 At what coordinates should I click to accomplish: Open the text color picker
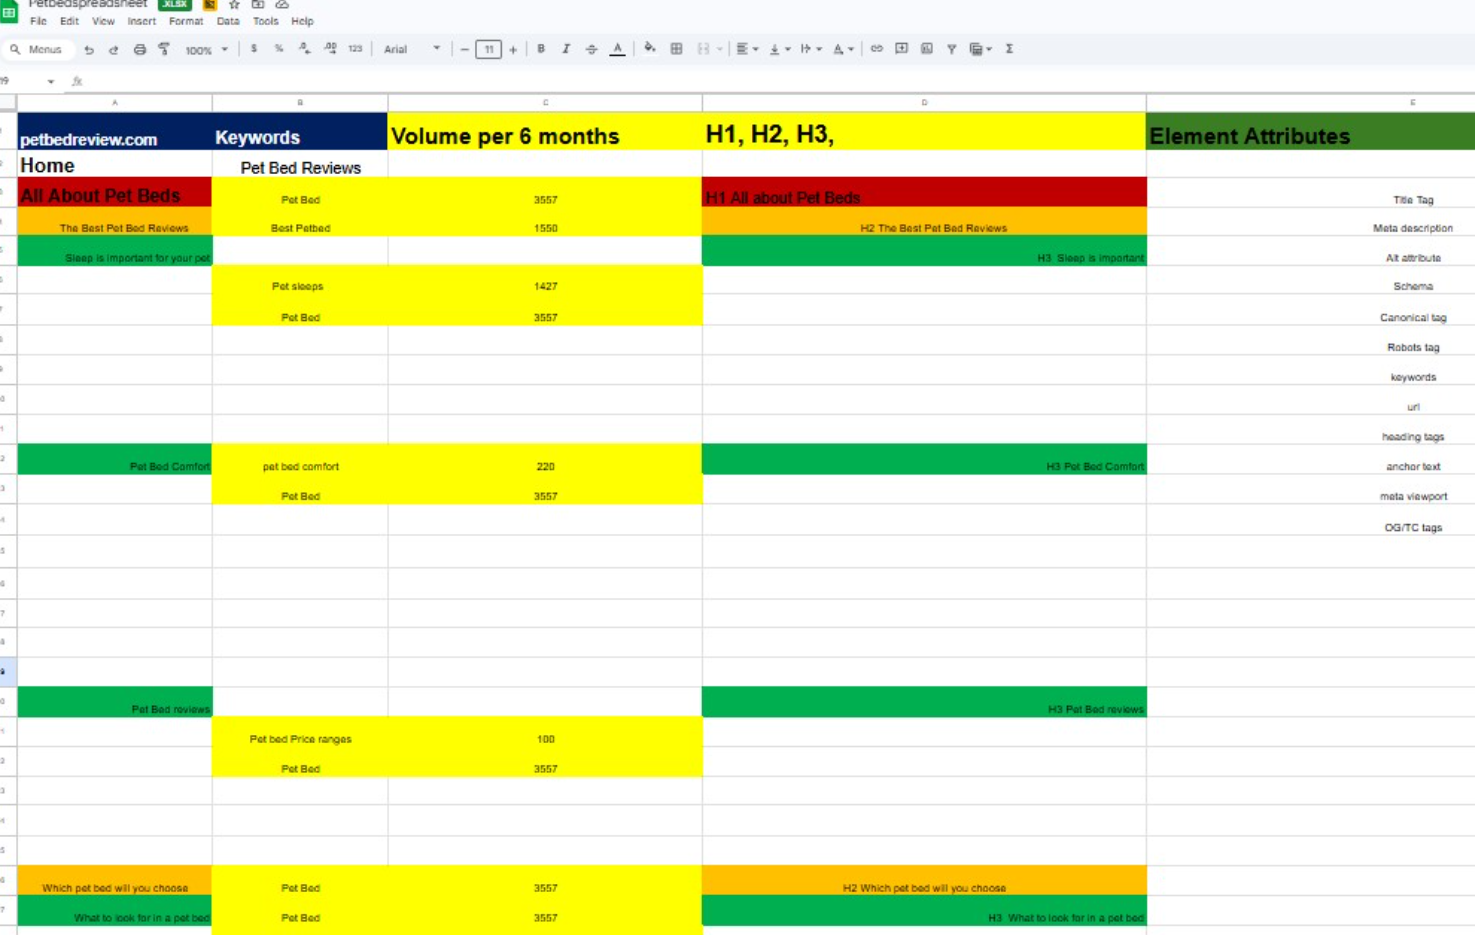click(617, 49)
